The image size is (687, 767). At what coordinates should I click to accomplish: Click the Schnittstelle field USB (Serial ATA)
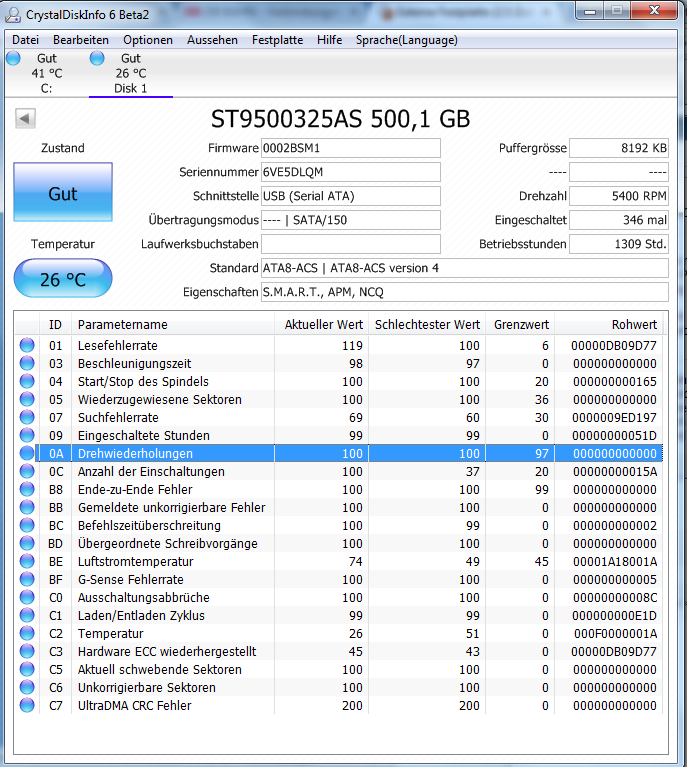[351, 196]
